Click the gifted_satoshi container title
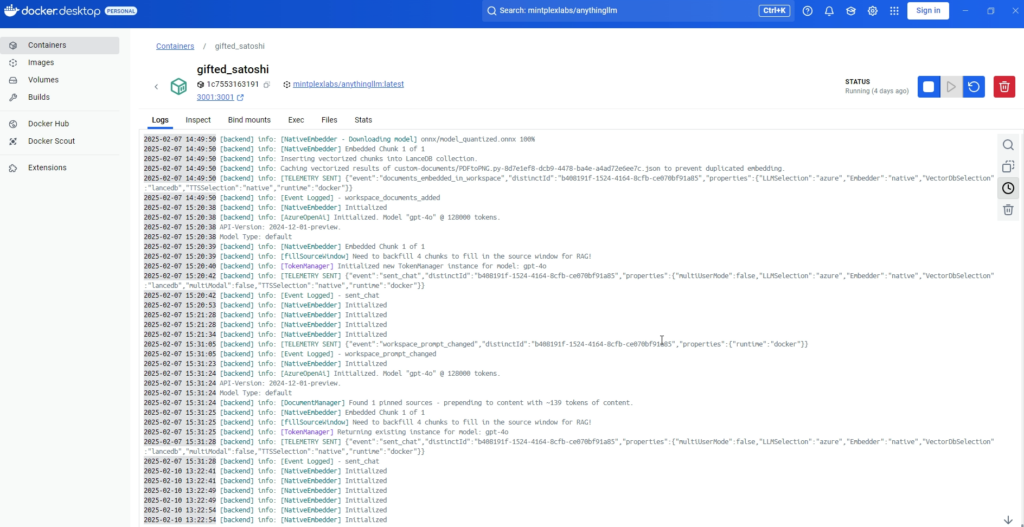Screen dimensions: 1024x527 tap(232, 69)
